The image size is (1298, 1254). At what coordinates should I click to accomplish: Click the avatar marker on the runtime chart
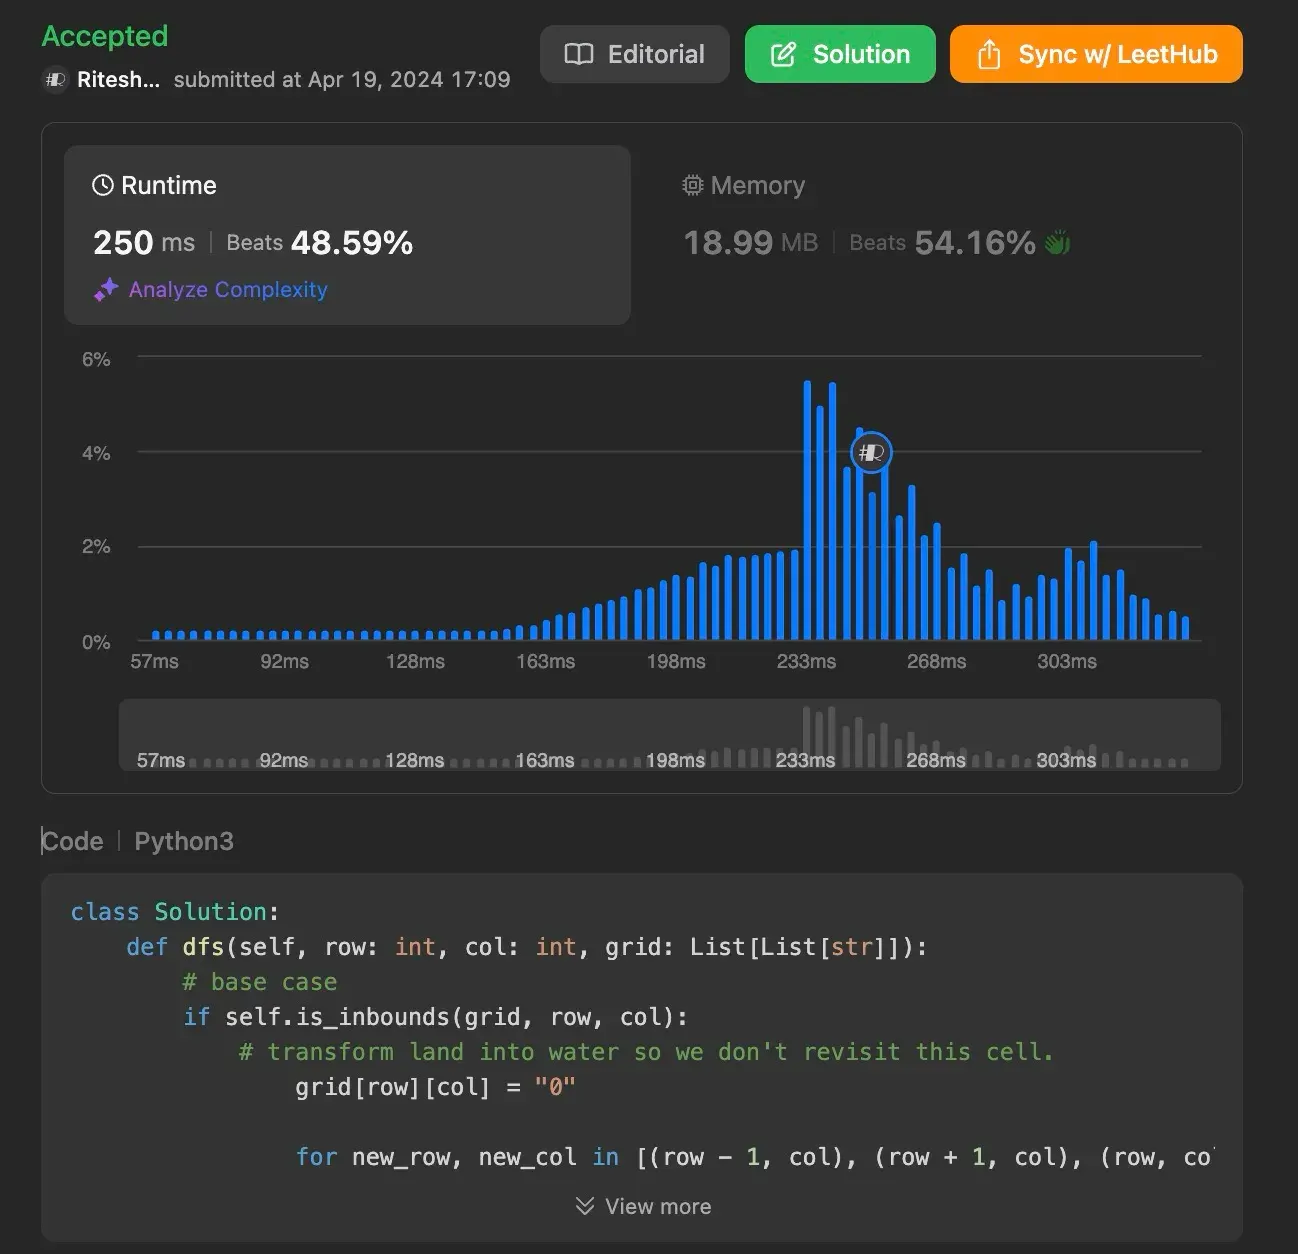click(871, 453)
